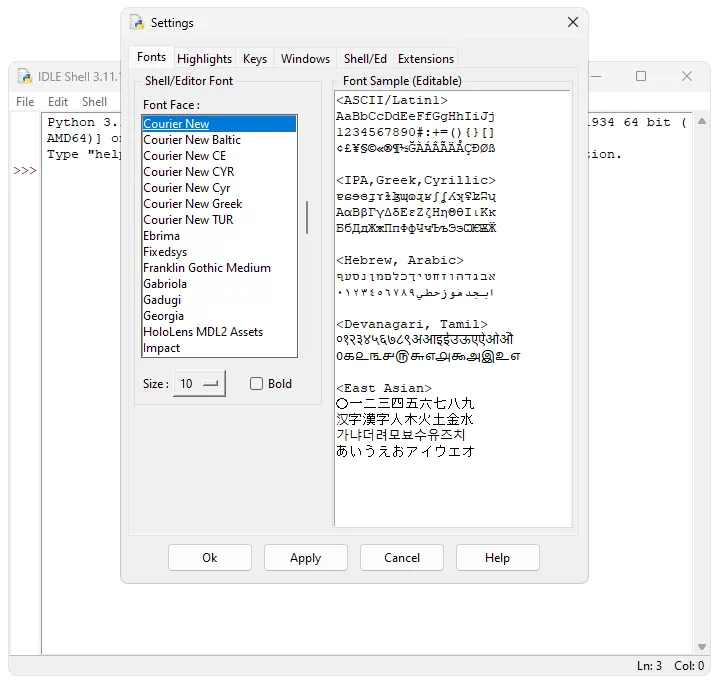Click the font list scrollbar thumb
Image resolution: width=716 pixels, height=680 pixels.
[x=307, y=217]
